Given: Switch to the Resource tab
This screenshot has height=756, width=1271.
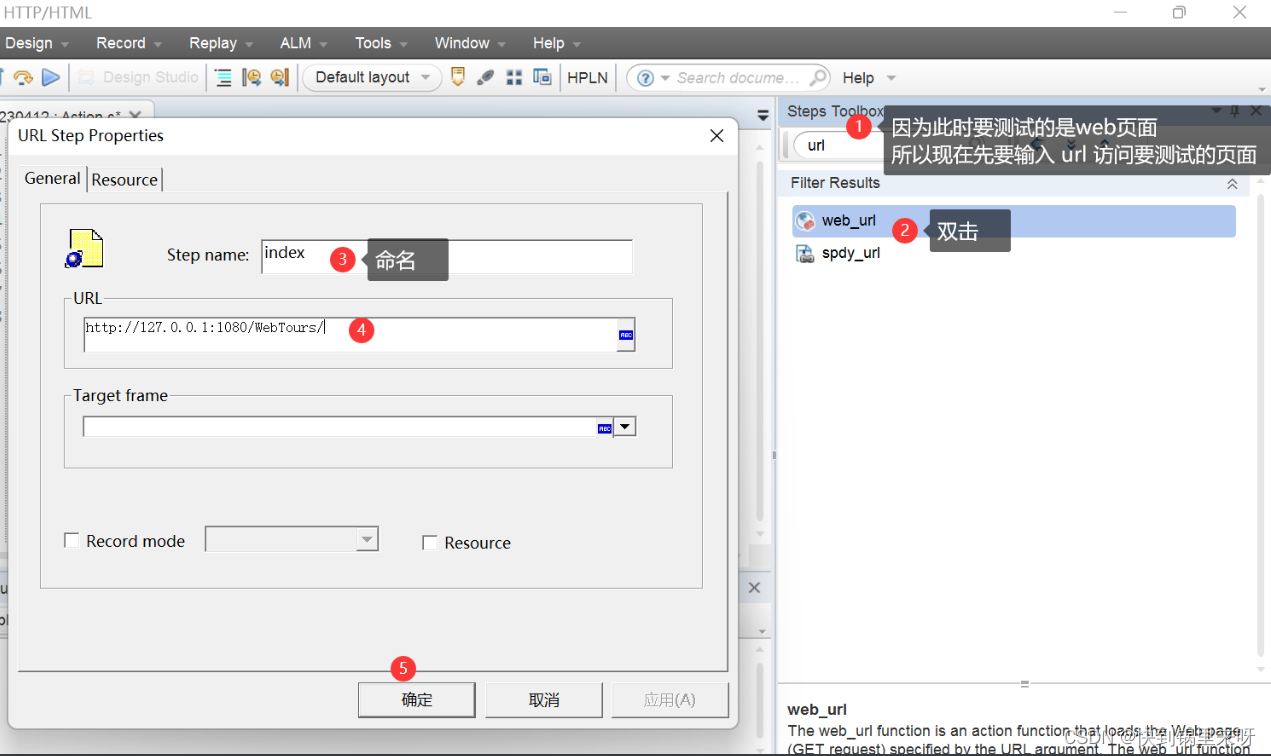Looking at the screenshot, I should coord(125,180).
